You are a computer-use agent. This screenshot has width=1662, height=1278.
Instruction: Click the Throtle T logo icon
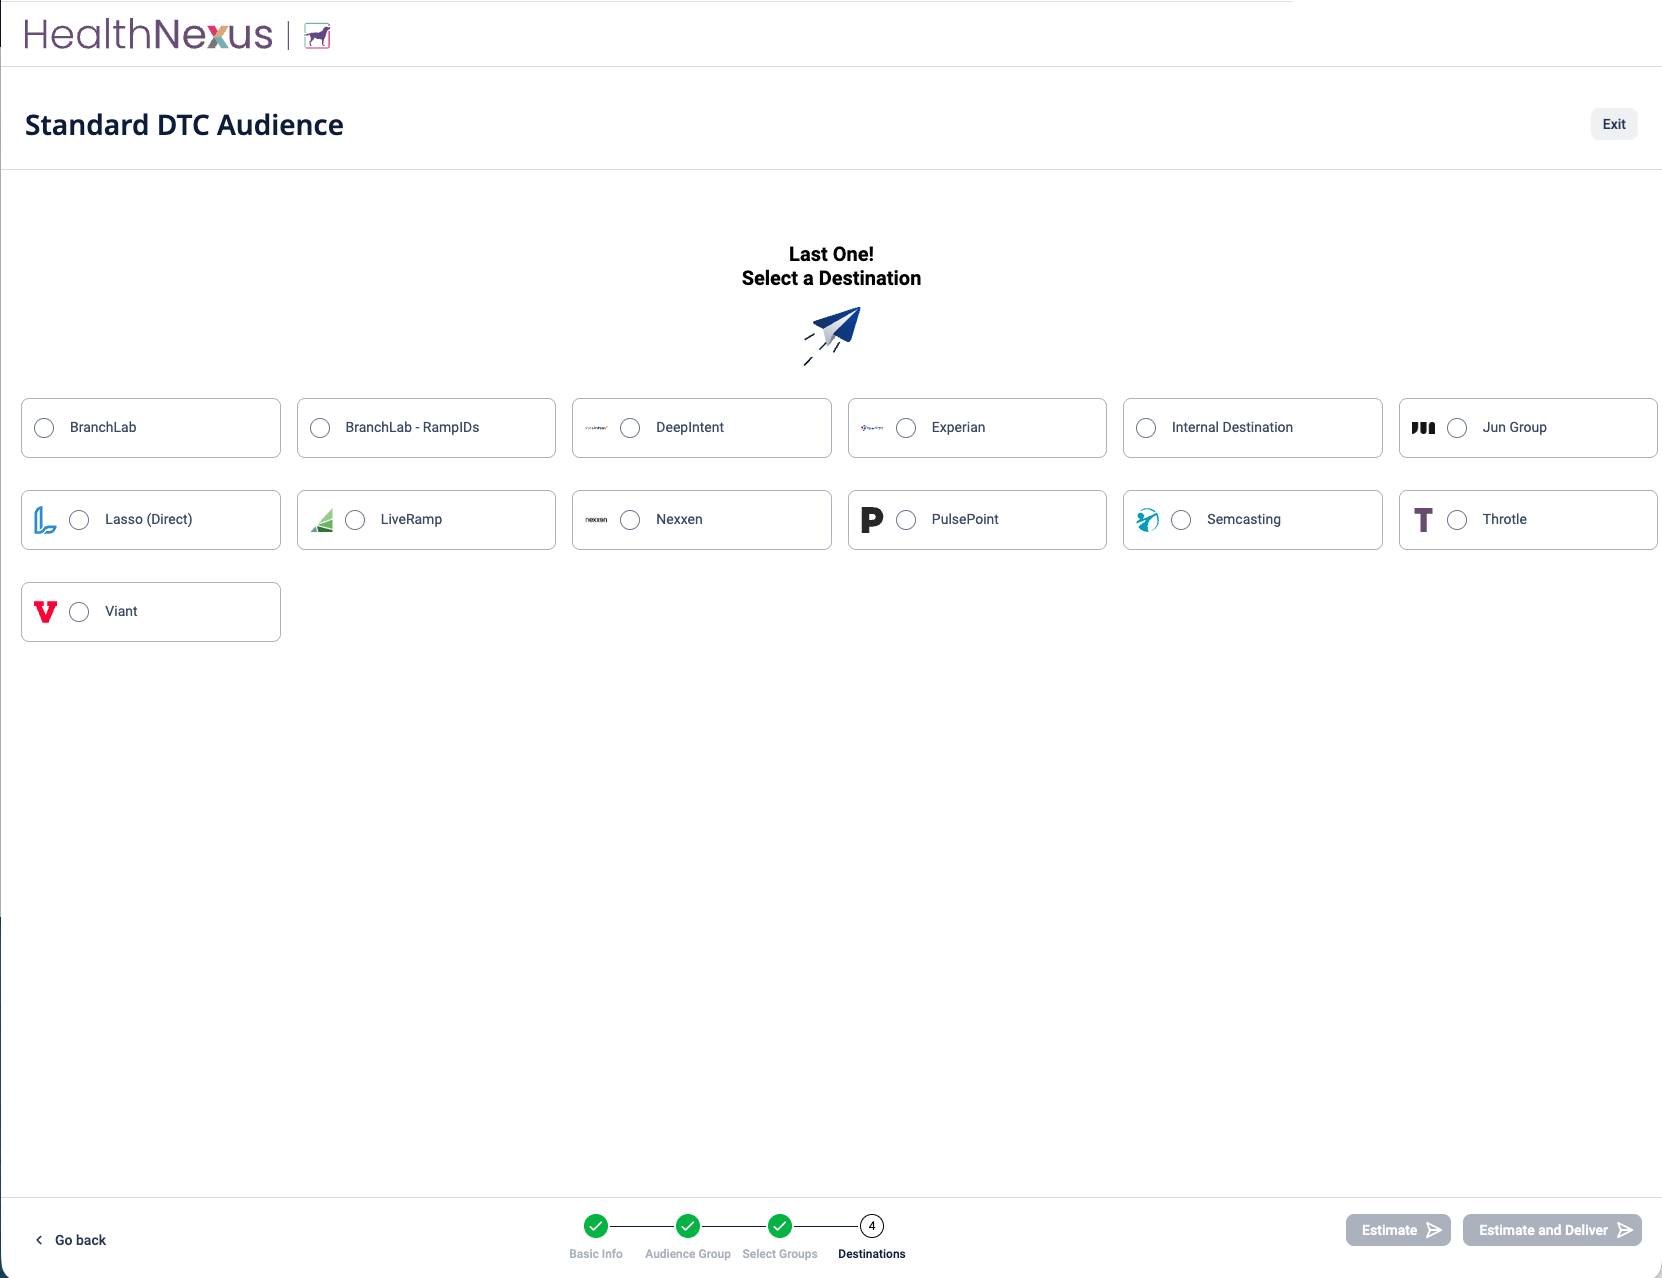click(x=1423, y=520)
